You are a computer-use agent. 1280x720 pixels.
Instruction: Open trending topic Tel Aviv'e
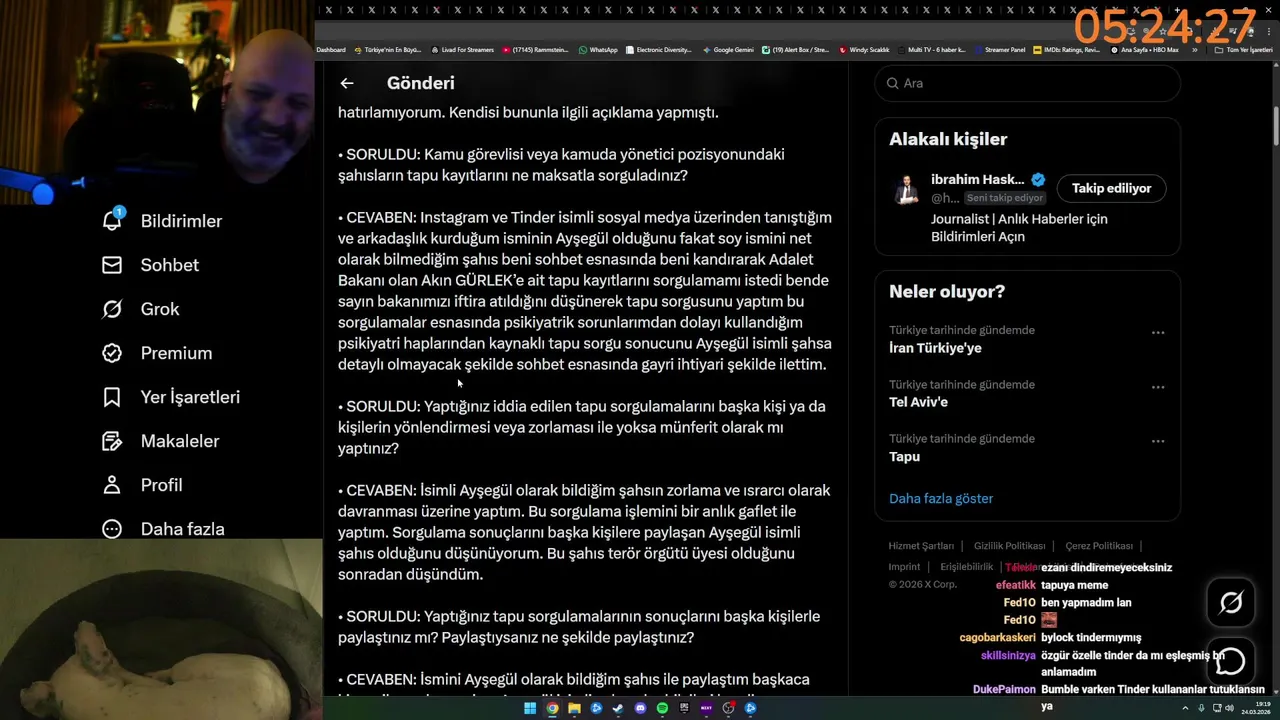point(918,402)
